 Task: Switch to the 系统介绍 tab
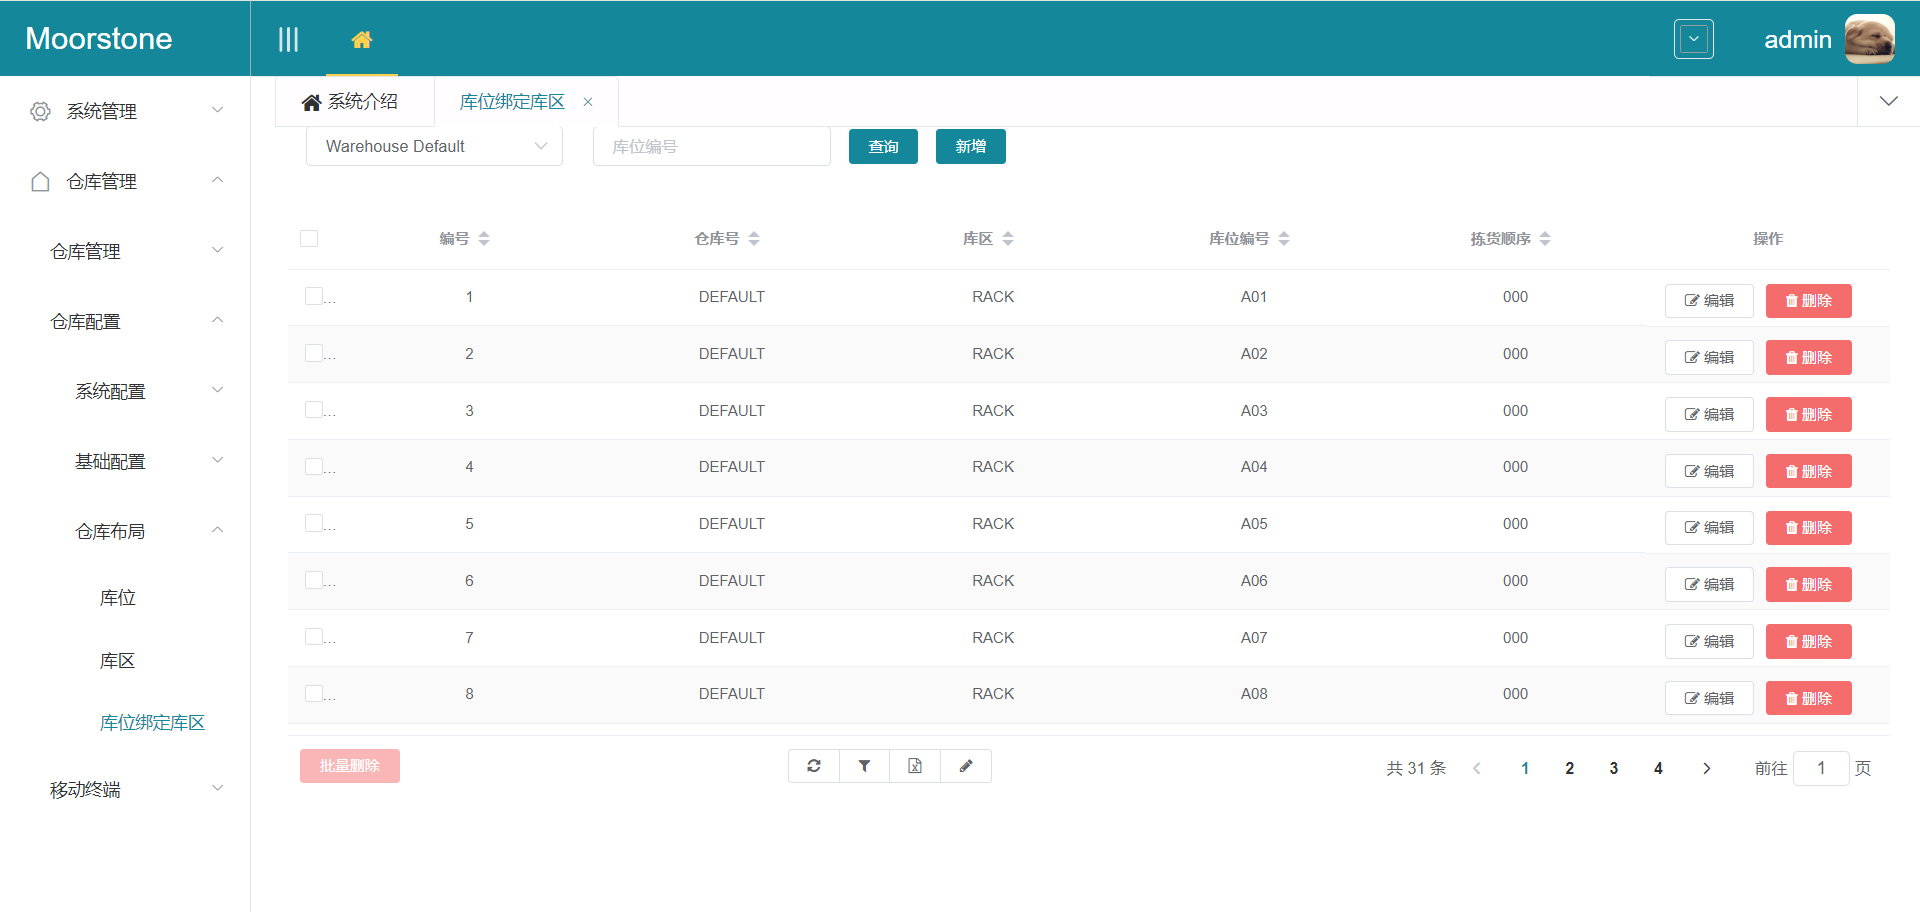[x=352, y=102]
